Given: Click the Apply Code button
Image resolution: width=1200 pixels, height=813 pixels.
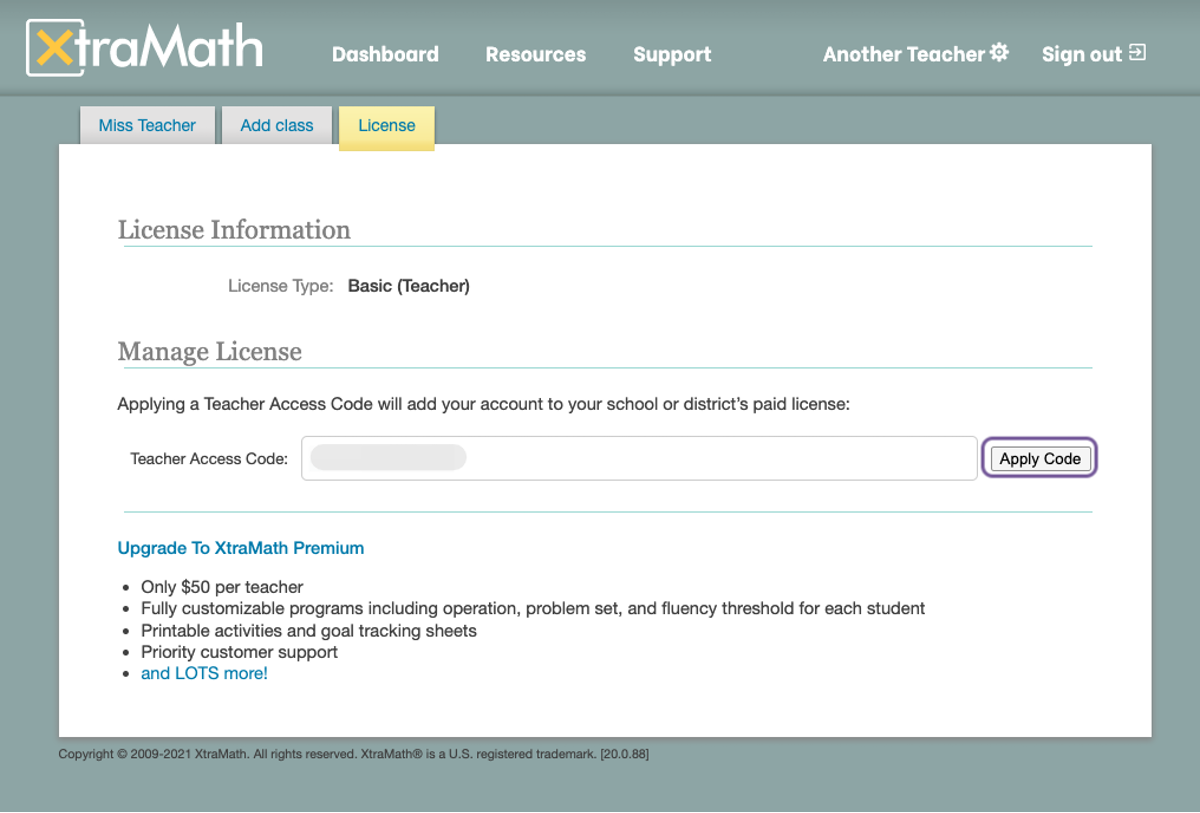Looking at the screenshot, I should click(1039, 458).
